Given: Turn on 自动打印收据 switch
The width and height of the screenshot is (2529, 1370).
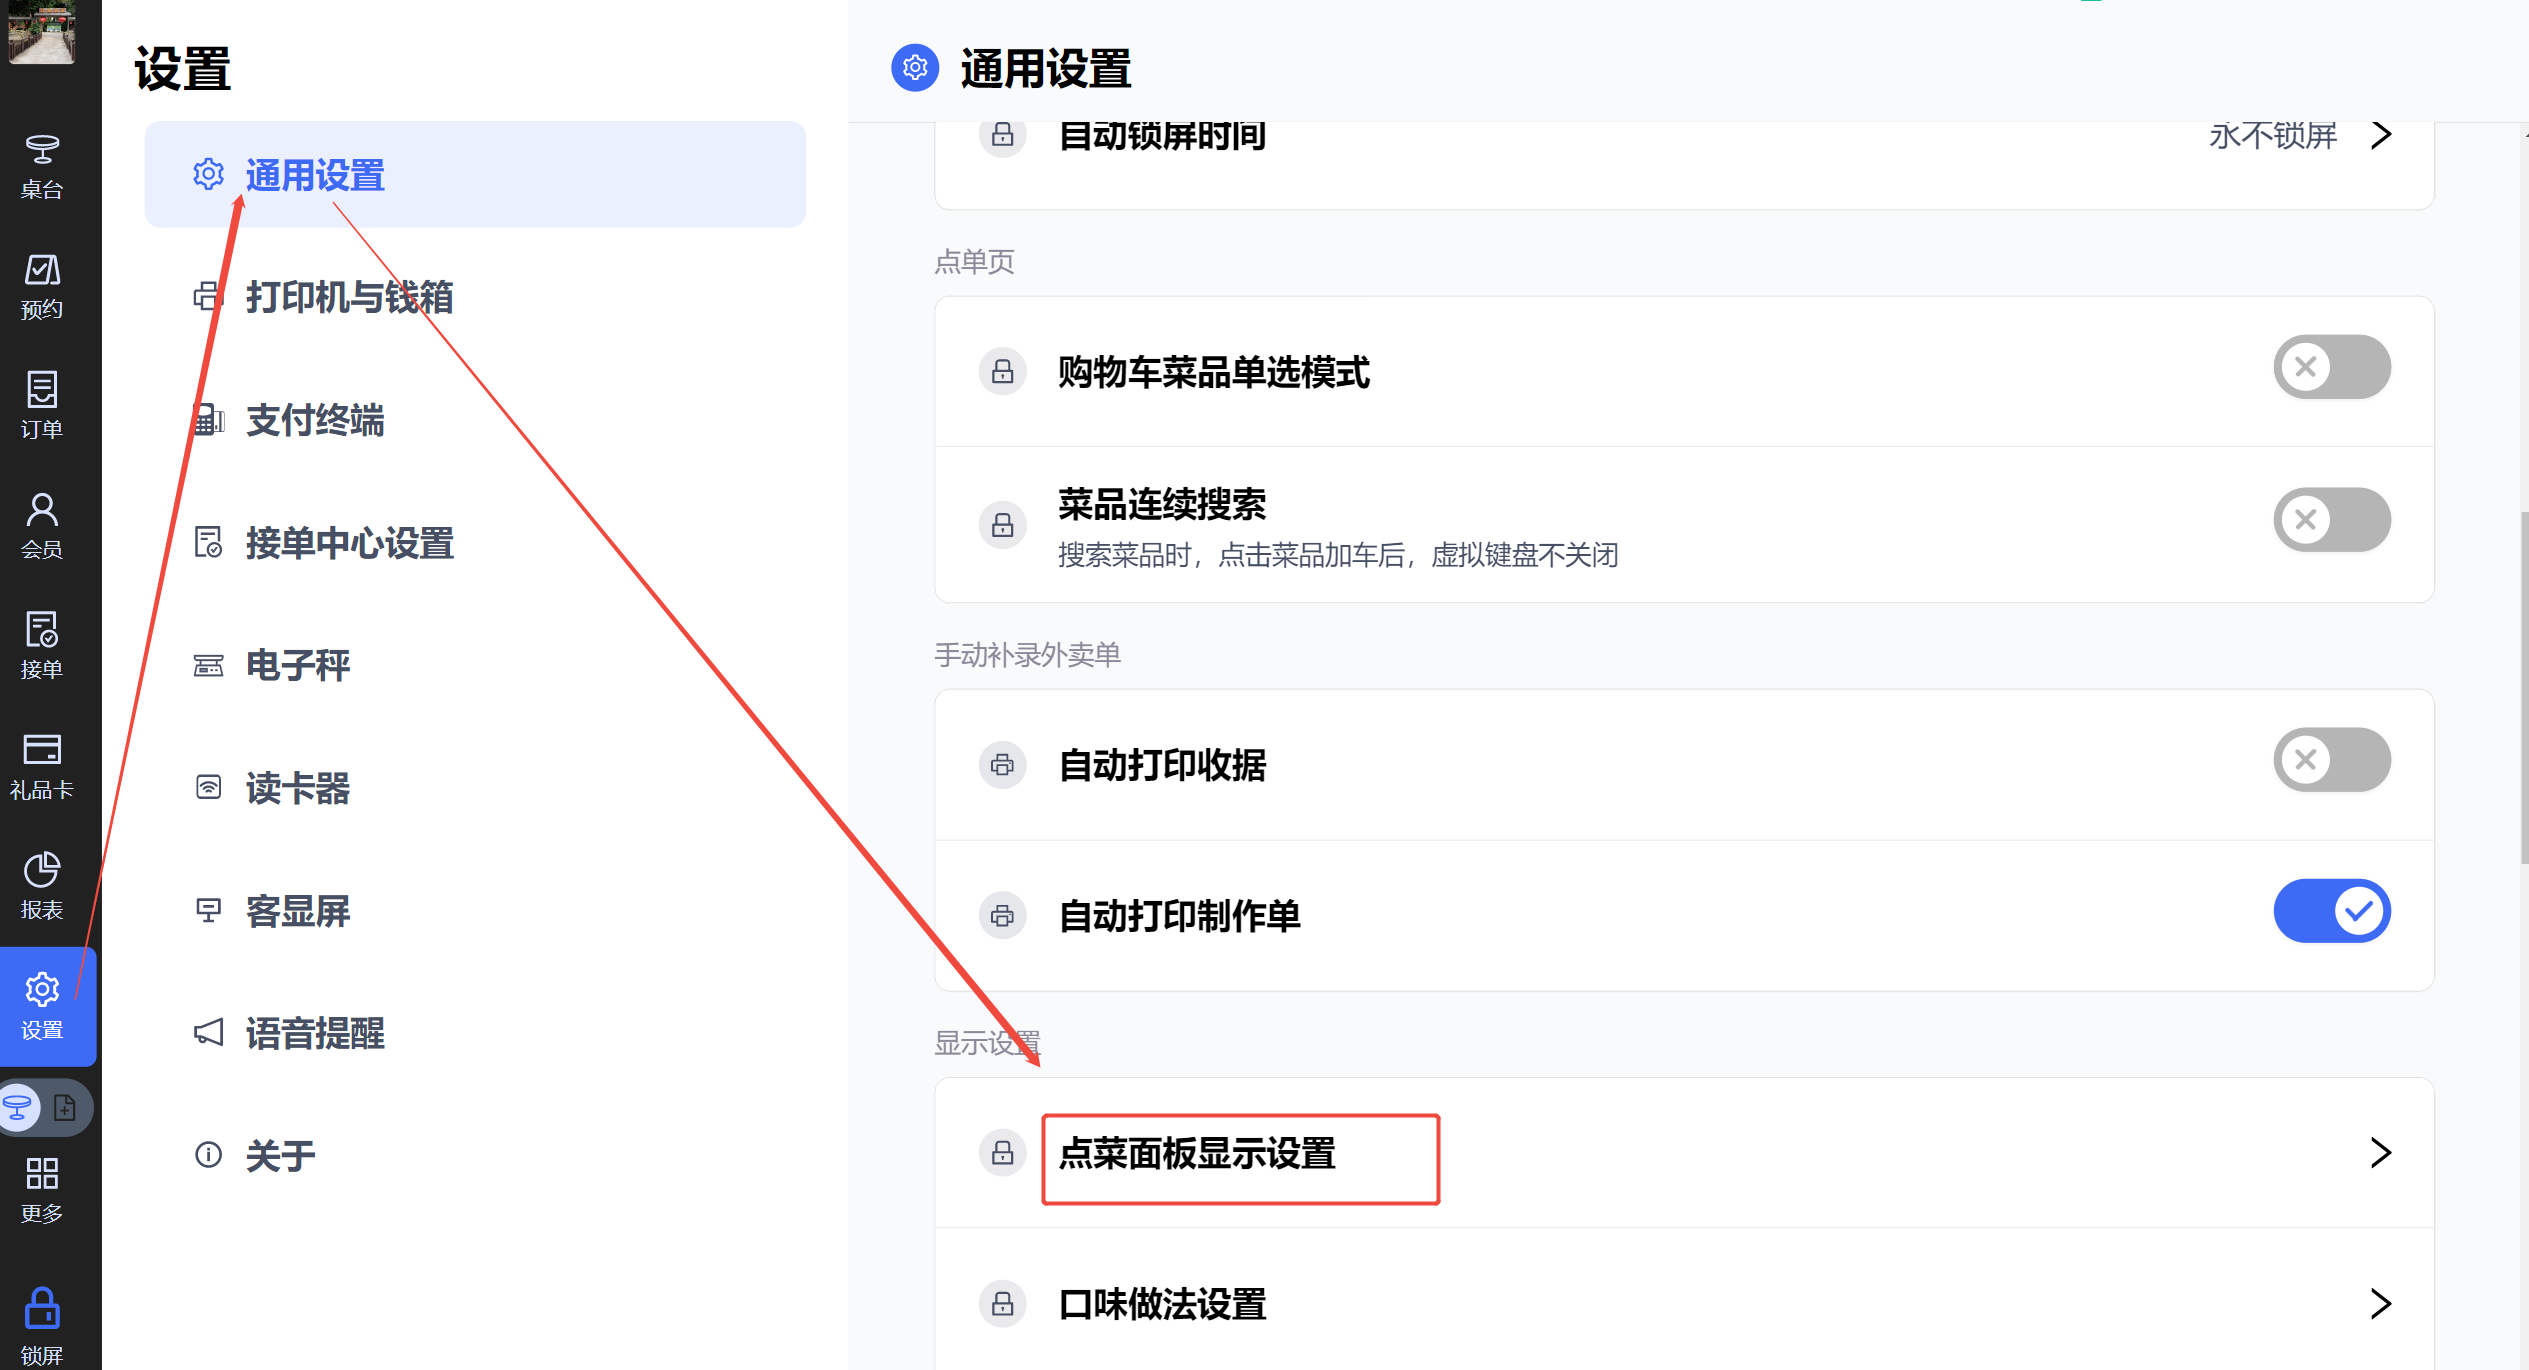Looking at the screenshot, I should [x=2332, y=760].
